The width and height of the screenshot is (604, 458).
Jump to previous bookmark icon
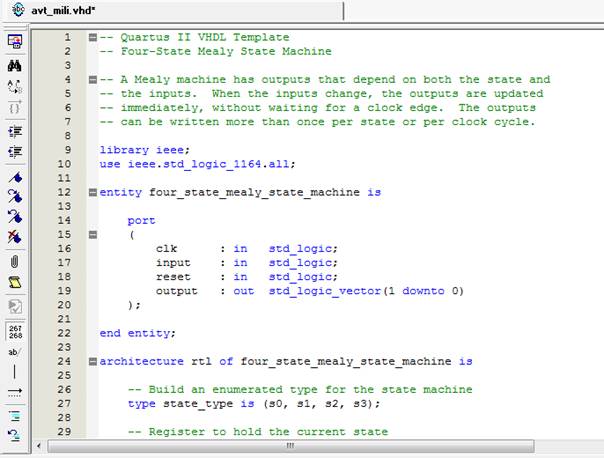coord(15,216)
